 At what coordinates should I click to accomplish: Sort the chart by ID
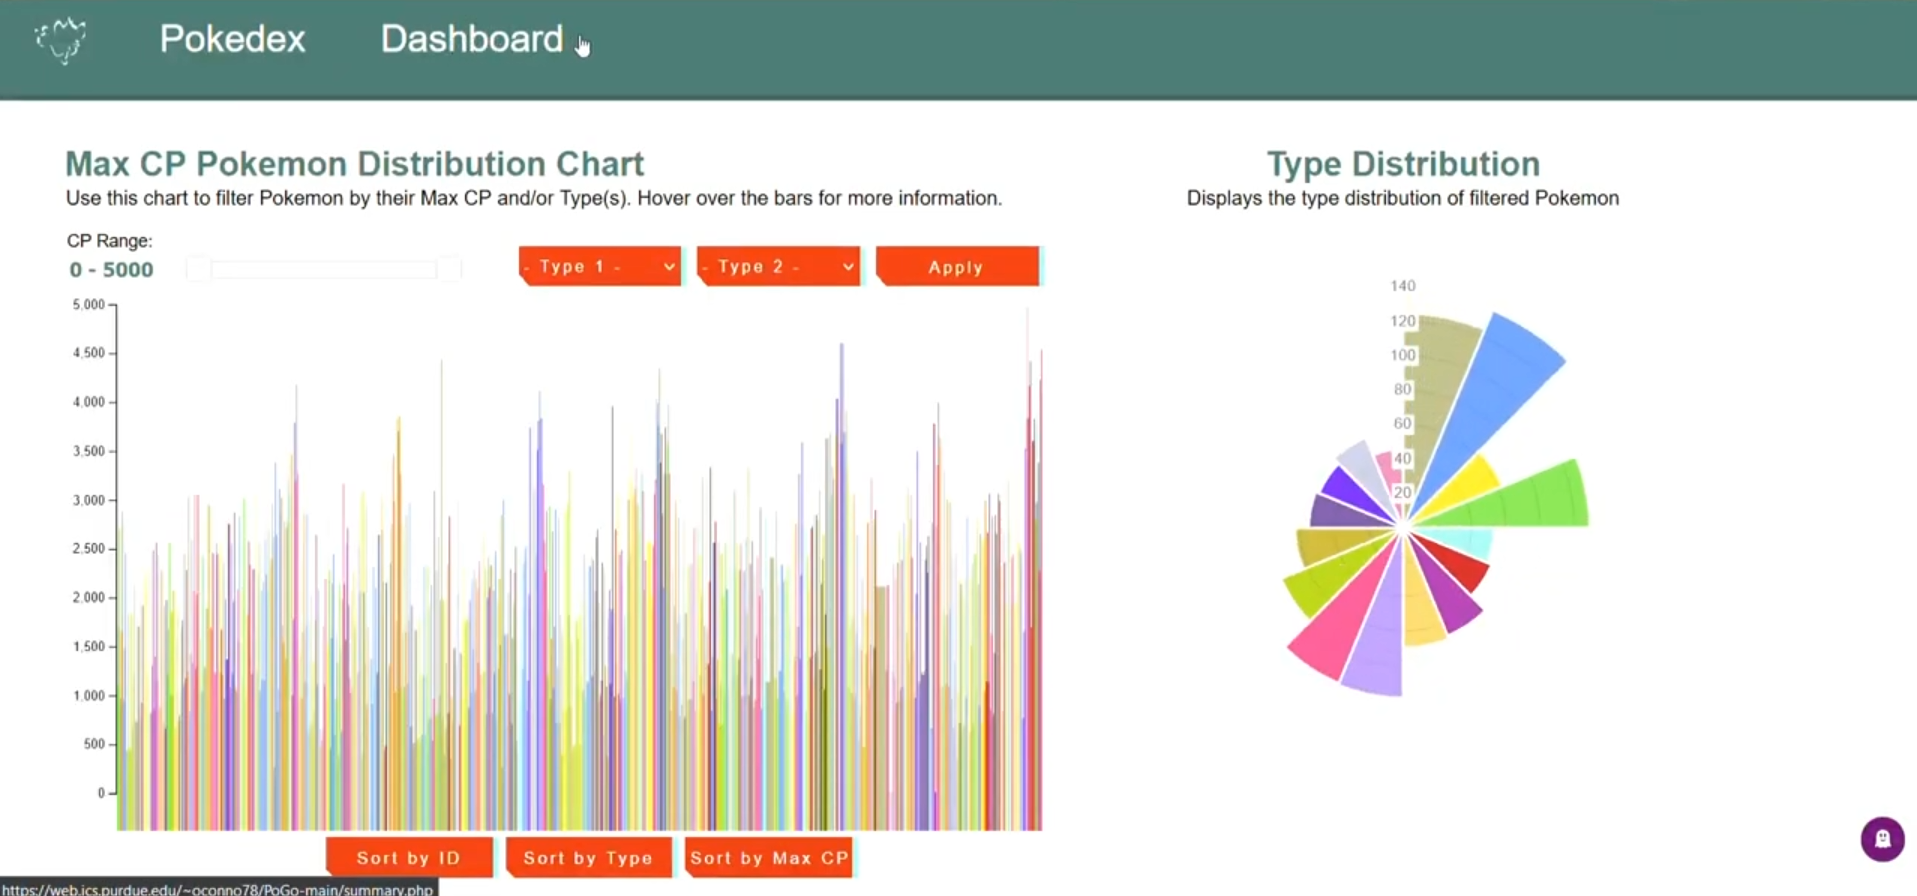tap(409, 858)
